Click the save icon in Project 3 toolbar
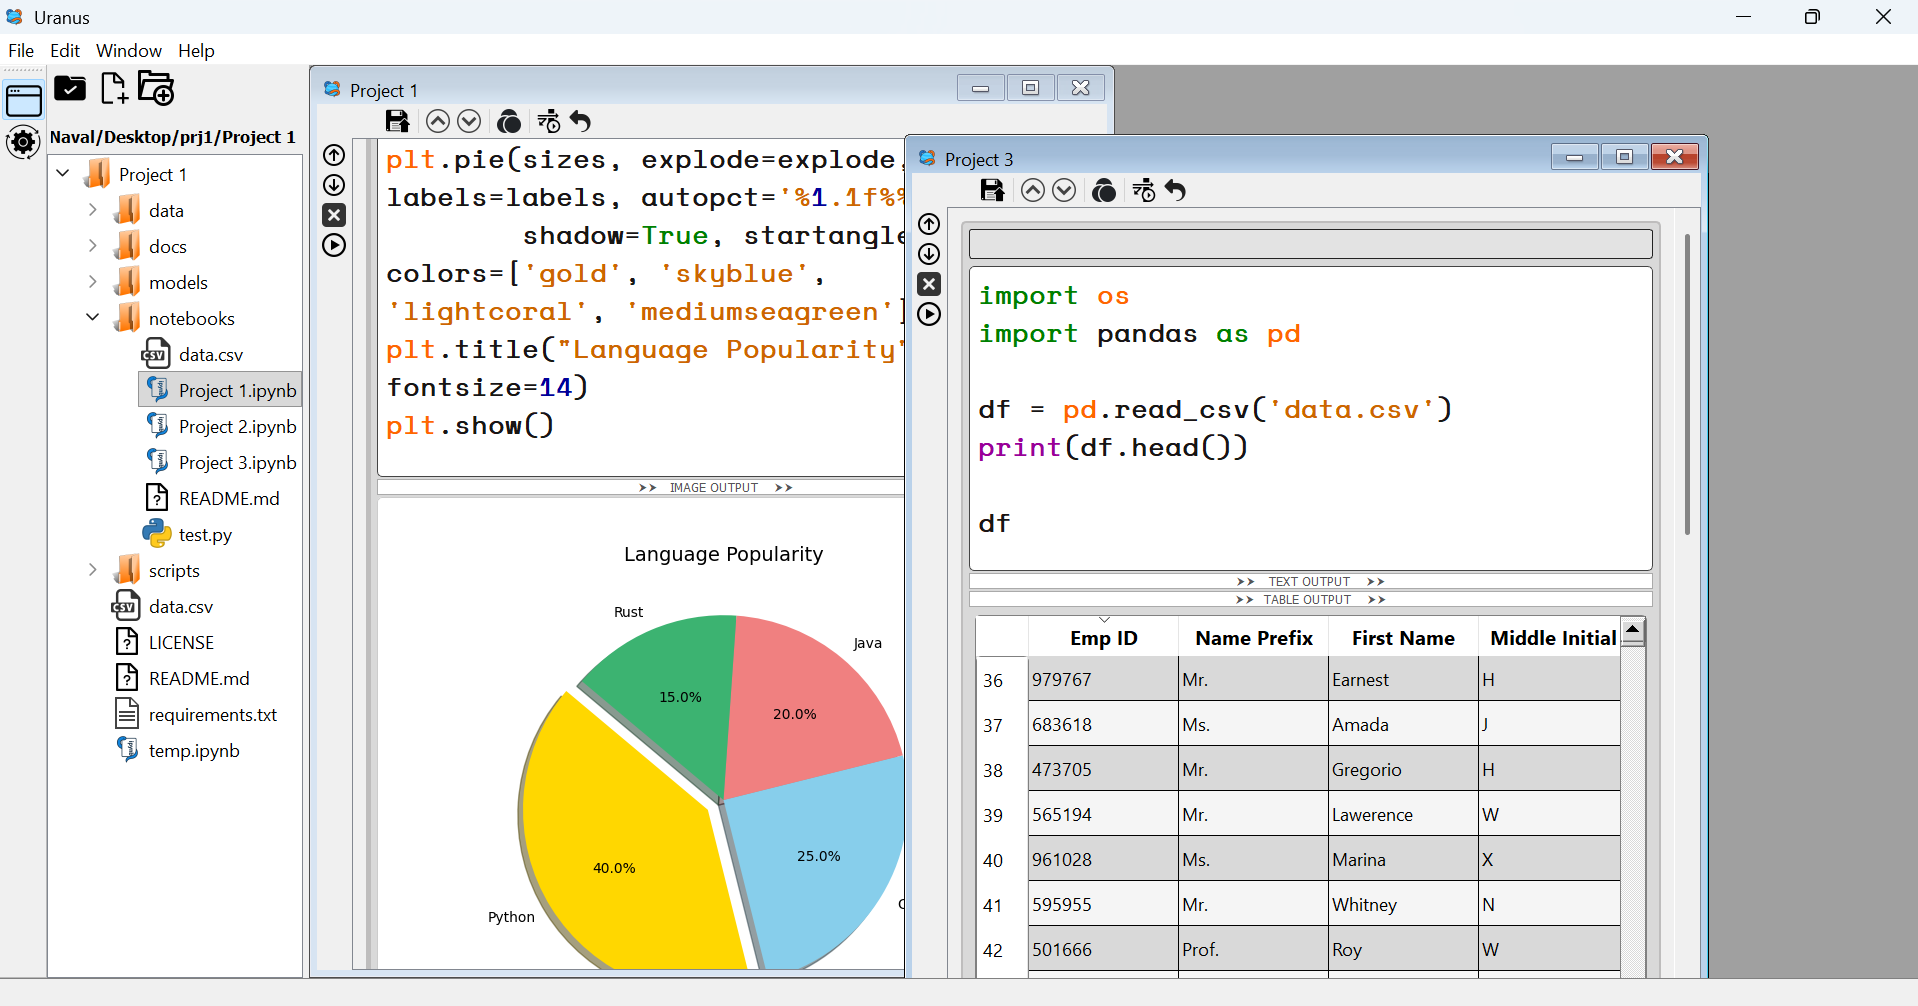1918x1006 pixels. [991, 190]
